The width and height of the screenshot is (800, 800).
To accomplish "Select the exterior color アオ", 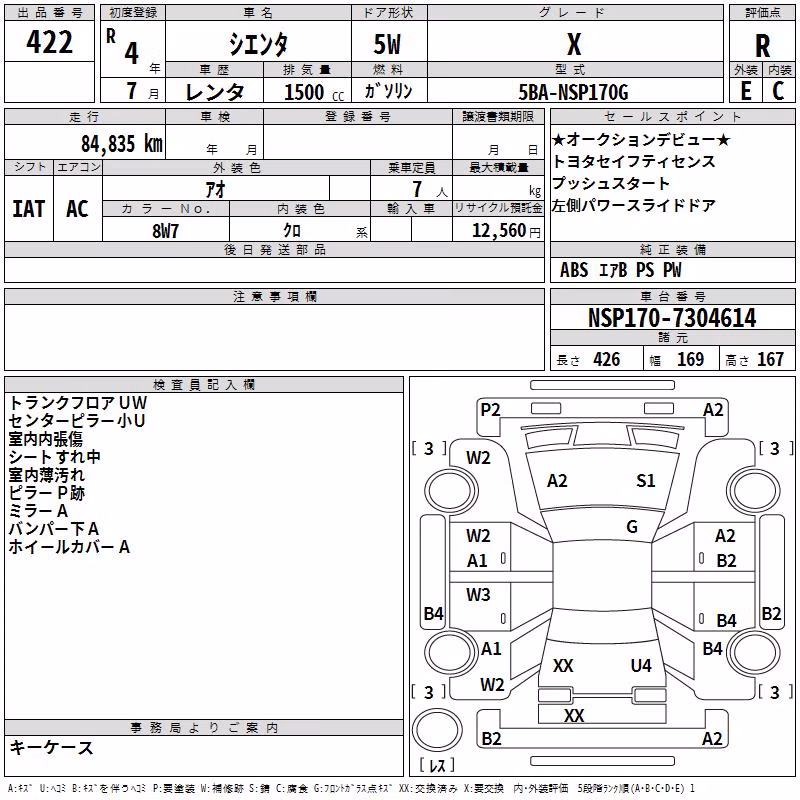I will pos(215,189).
